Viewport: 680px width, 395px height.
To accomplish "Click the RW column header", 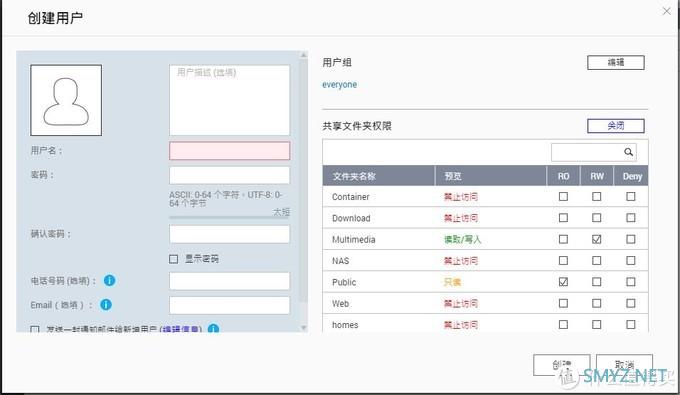I will coord(597,176).
